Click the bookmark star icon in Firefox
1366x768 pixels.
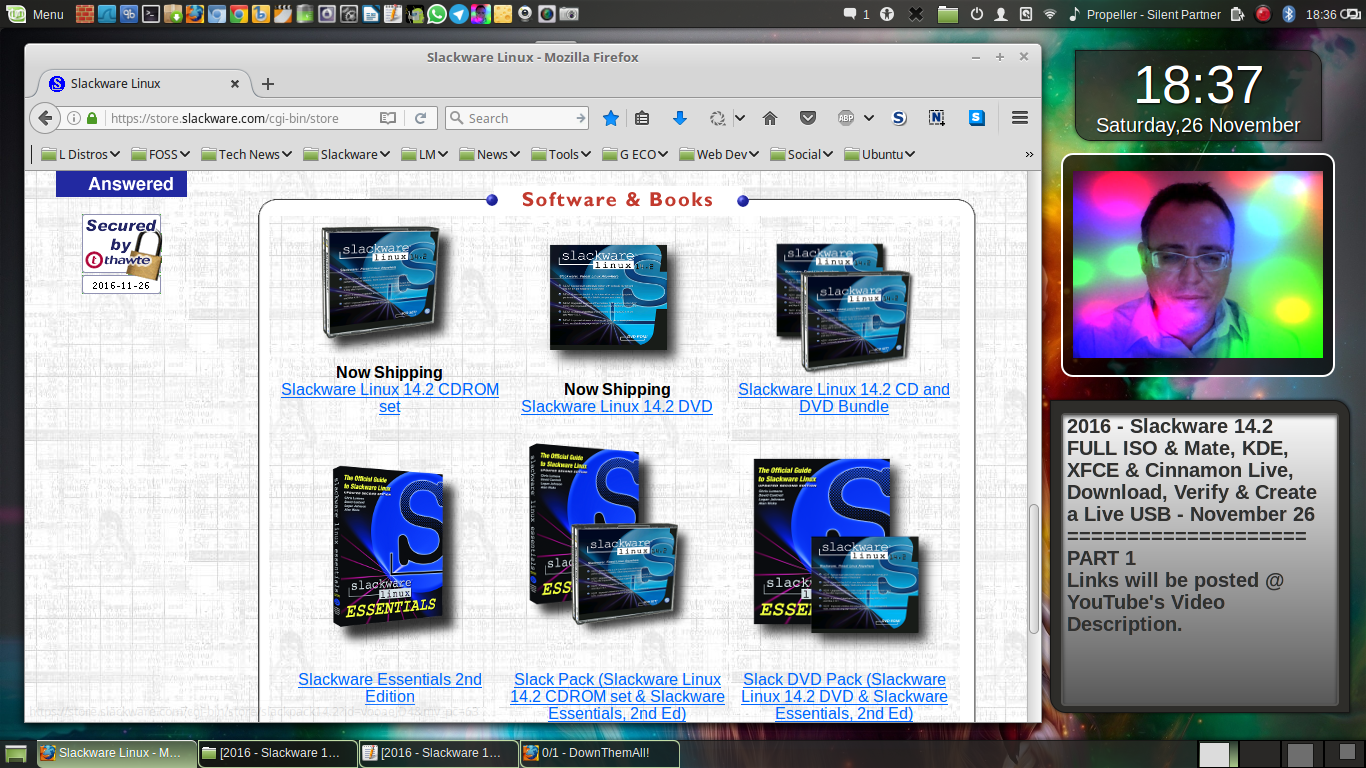click(x=611, y=118)
